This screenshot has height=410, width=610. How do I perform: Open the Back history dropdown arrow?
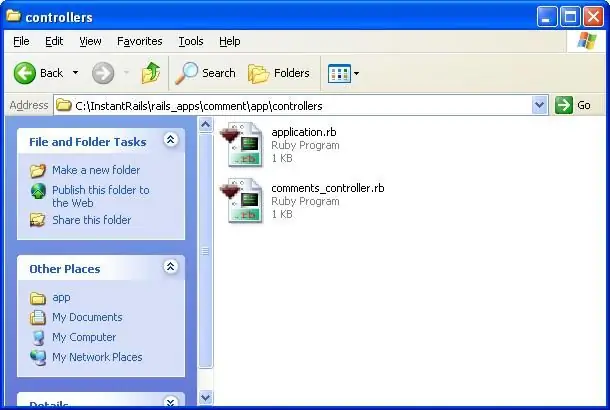coord(75,73)
